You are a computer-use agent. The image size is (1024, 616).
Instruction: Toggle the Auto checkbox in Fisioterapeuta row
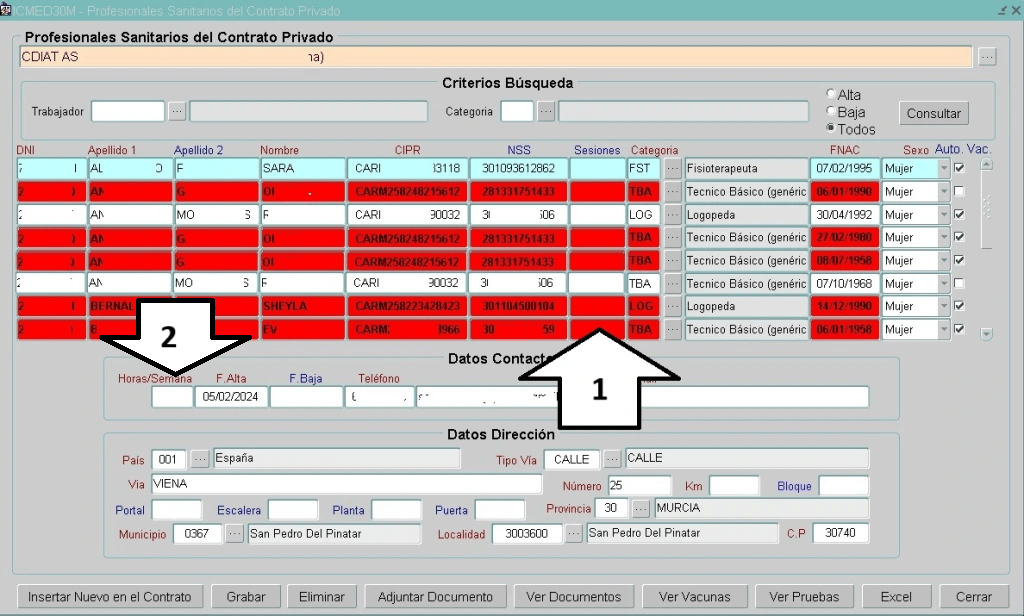point(960,168)
